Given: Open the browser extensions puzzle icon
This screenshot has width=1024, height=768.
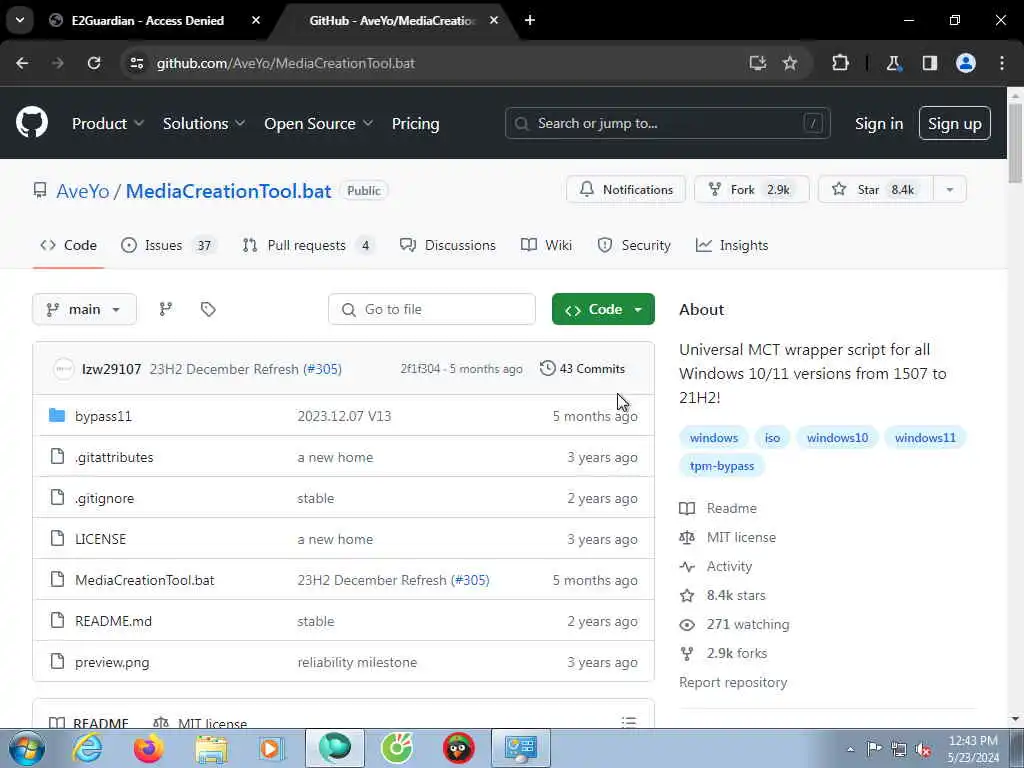Looking at the screenshot, I should pyautogui.click(x=840, y=63).
